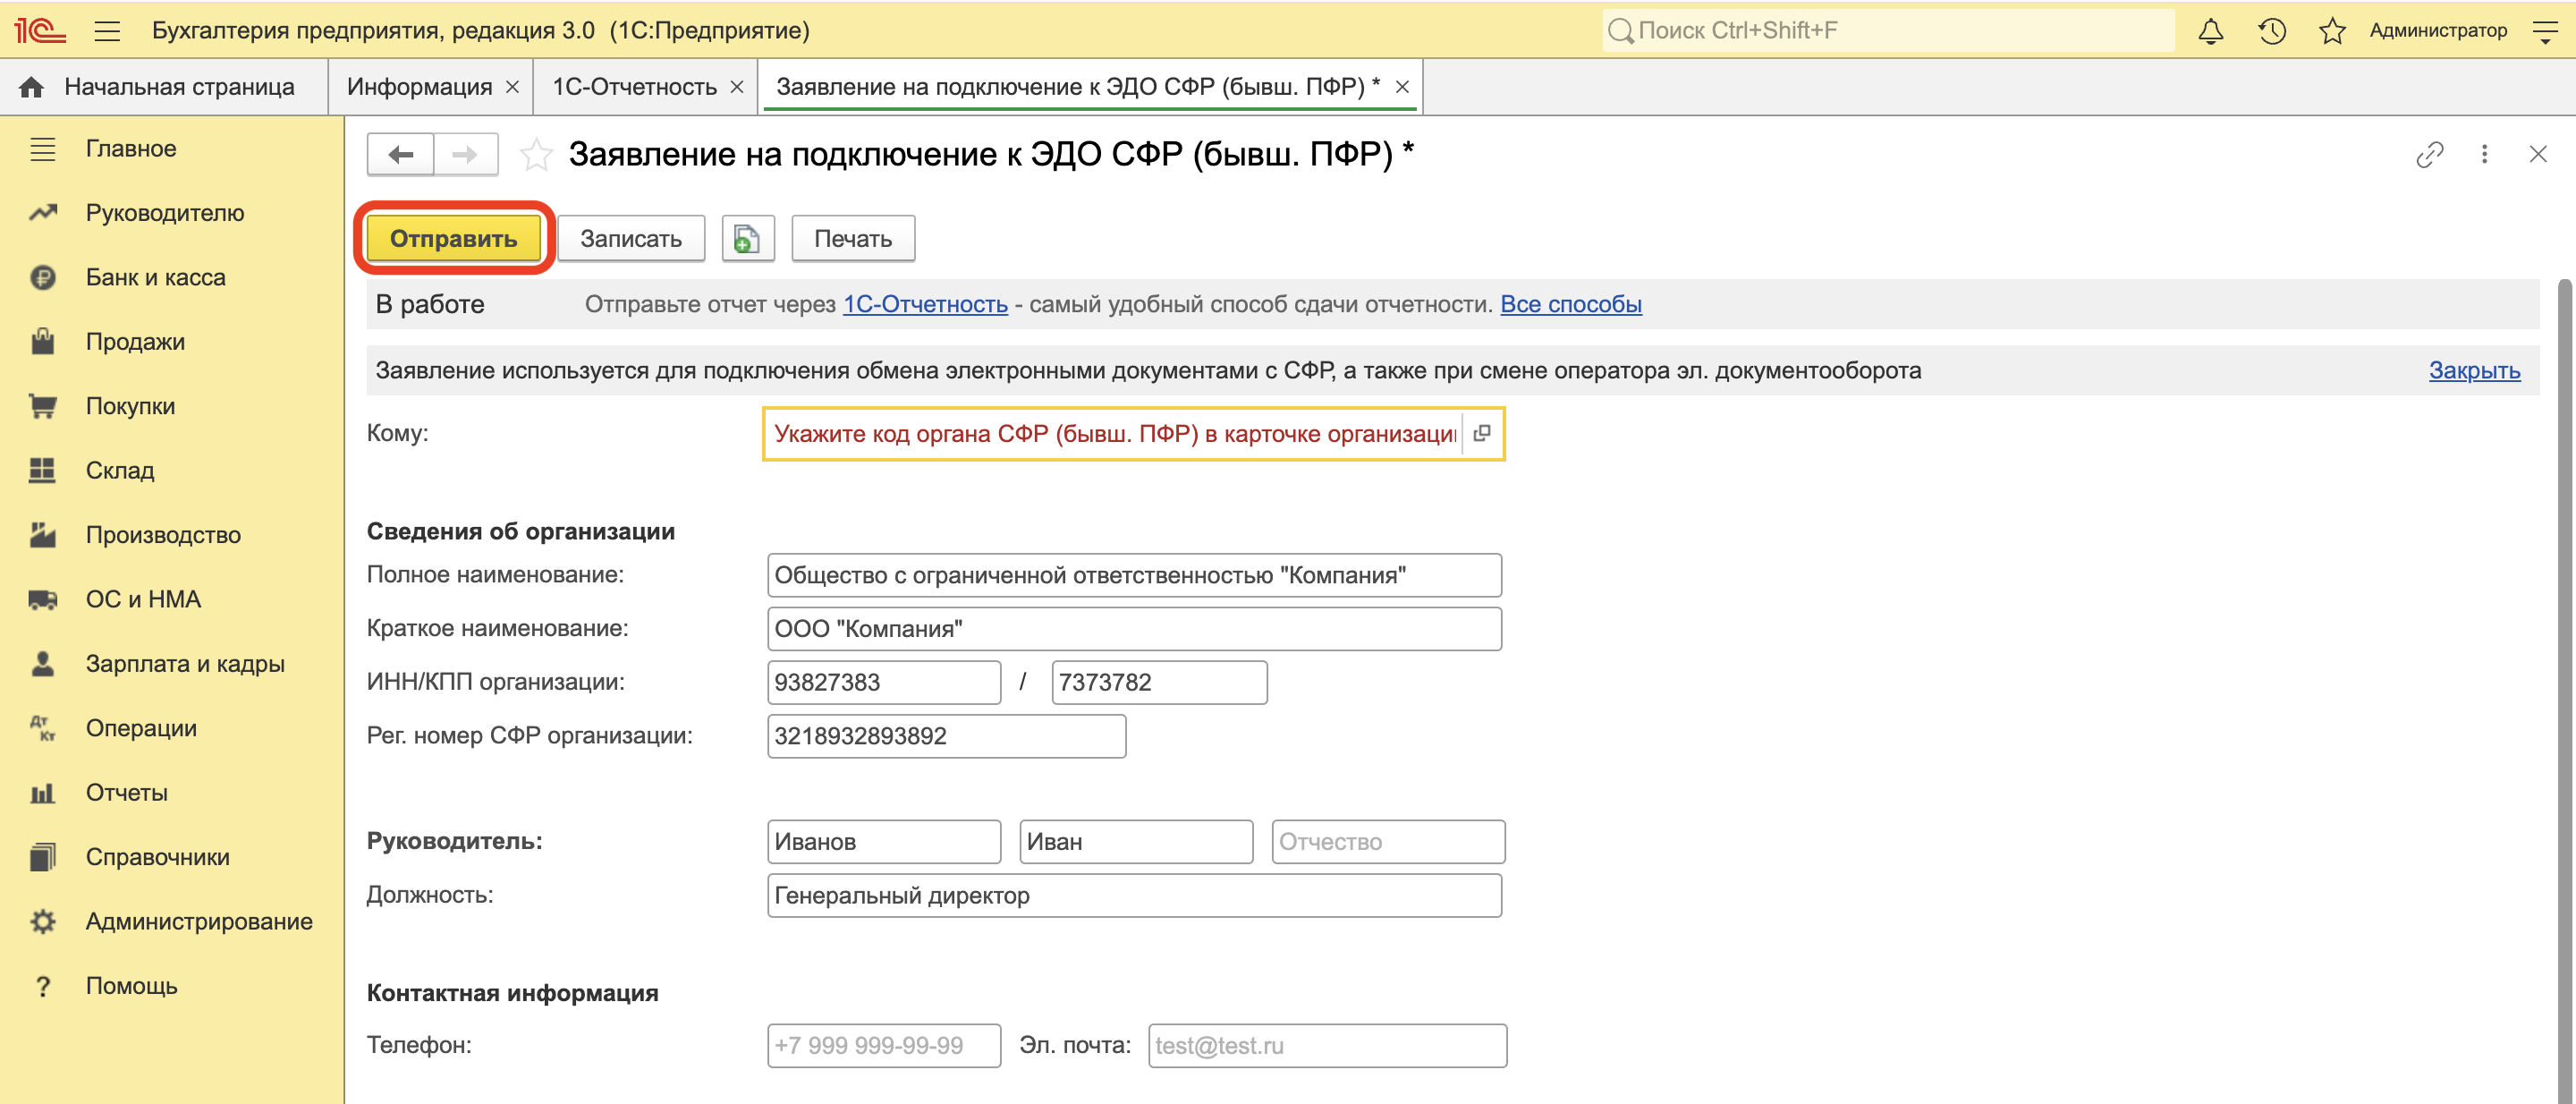Add this form to favorites star

pyautogui.click(x=536, y=155)
